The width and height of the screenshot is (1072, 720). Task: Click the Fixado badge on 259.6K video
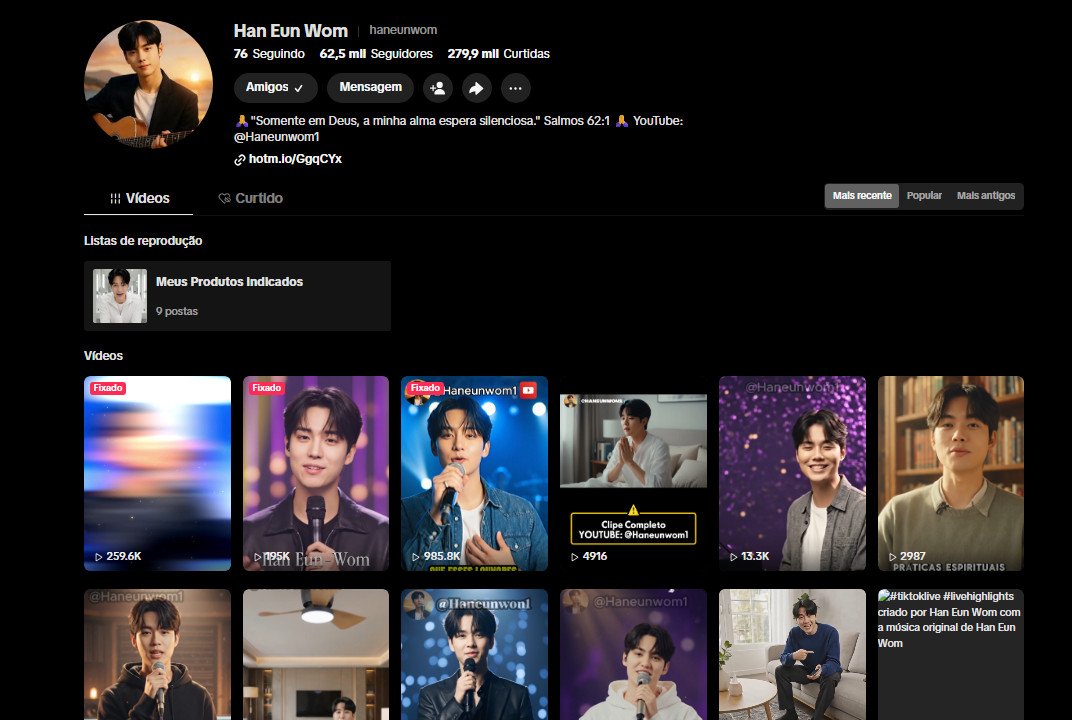pyautogui.click(x=108, y=388)
